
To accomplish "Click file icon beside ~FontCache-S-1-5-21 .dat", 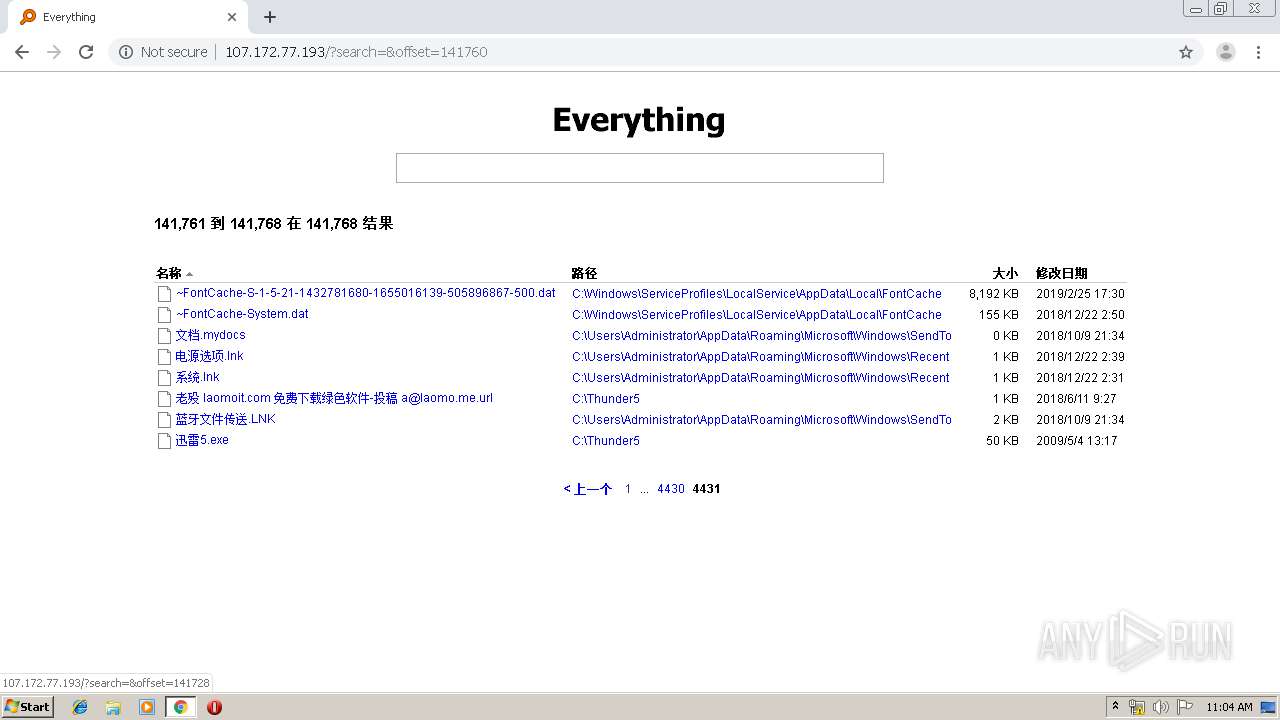I will [164, 294].
